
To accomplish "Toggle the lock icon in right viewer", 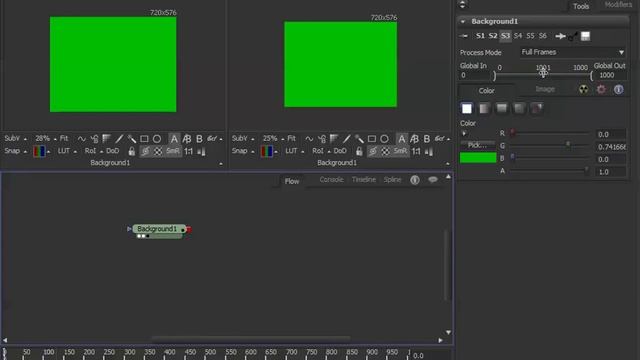I will [359, 151].
